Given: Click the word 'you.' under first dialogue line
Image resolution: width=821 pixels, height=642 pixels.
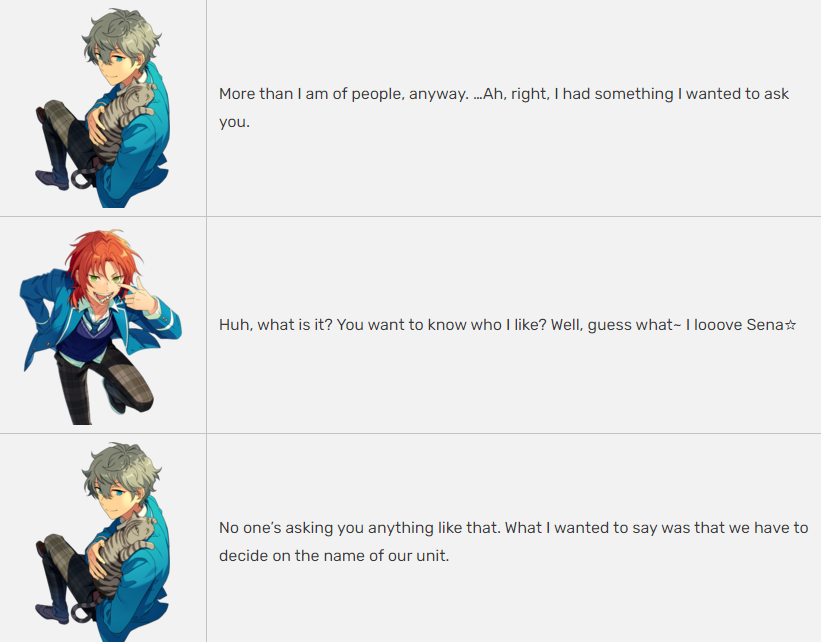Looking at the screenshot, I should (234, 123).
